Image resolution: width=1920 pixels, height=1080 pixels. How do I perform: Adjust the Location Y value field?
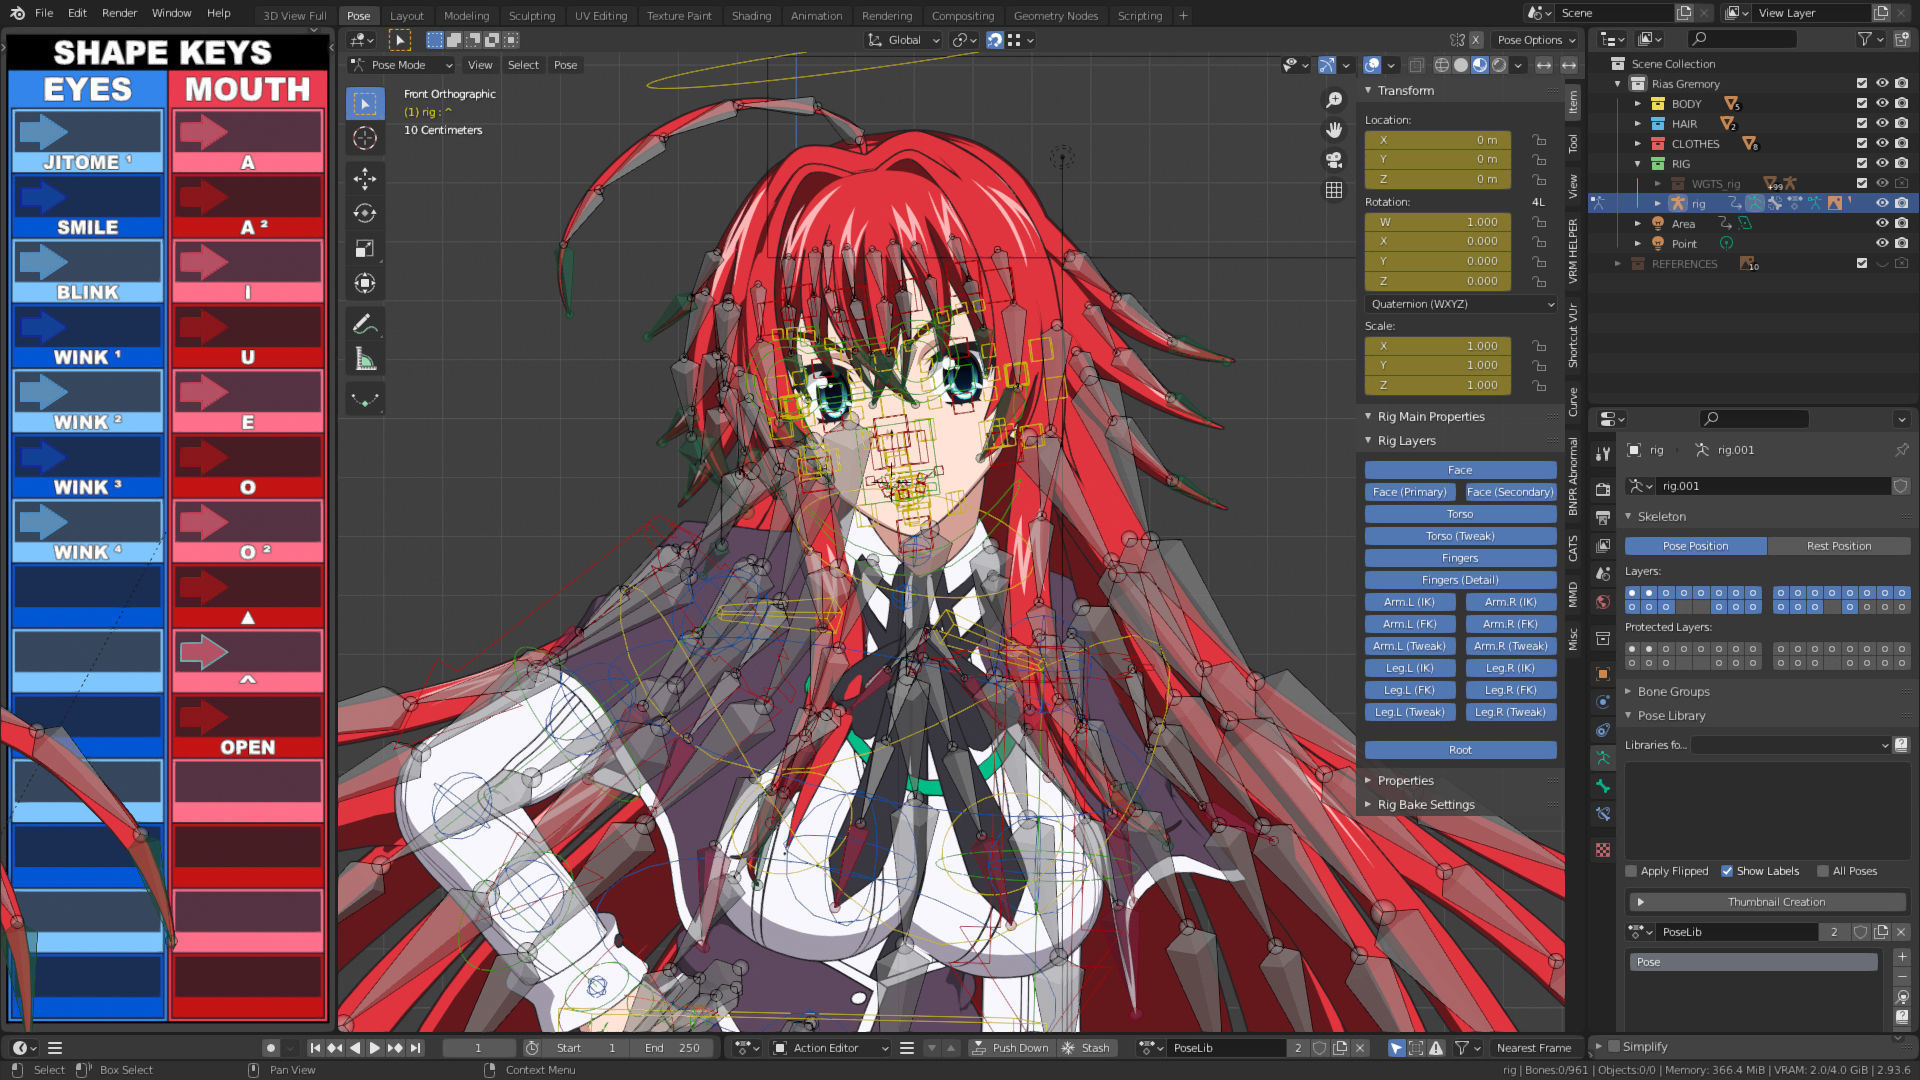coord(1437,159)
